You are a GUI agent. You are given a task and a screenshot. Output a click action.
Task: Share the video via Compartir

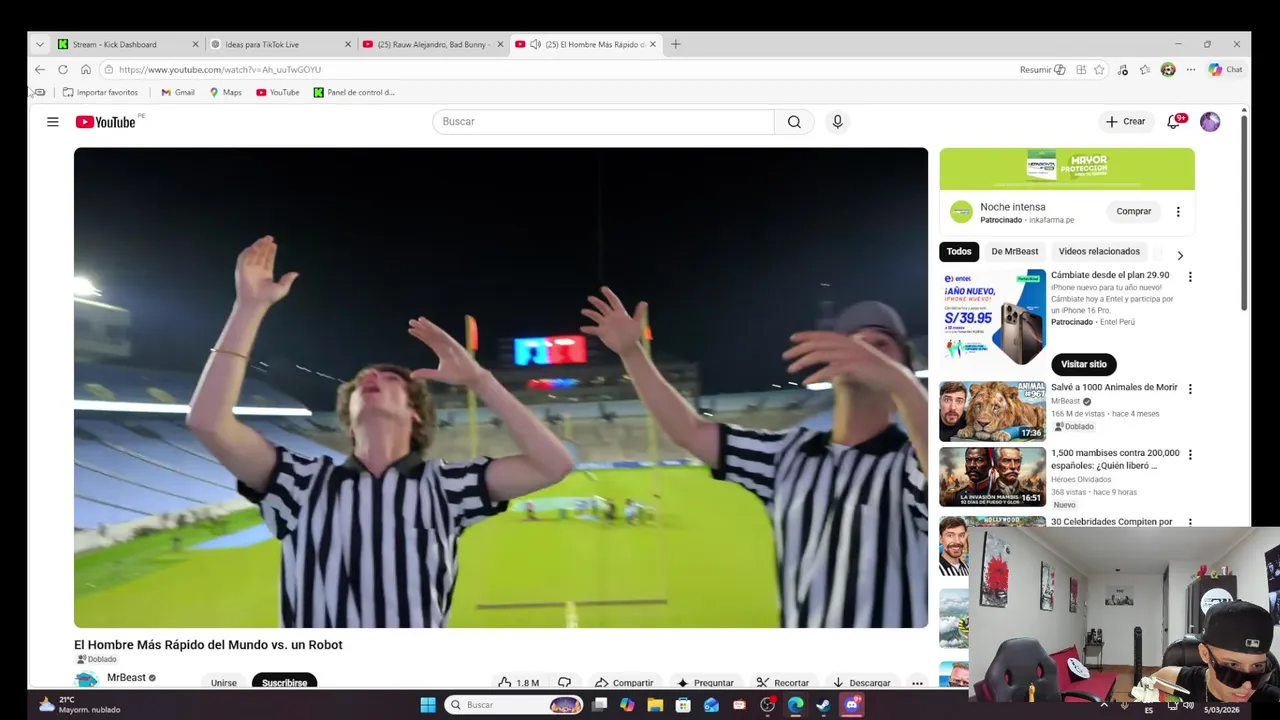click(624, 683)
